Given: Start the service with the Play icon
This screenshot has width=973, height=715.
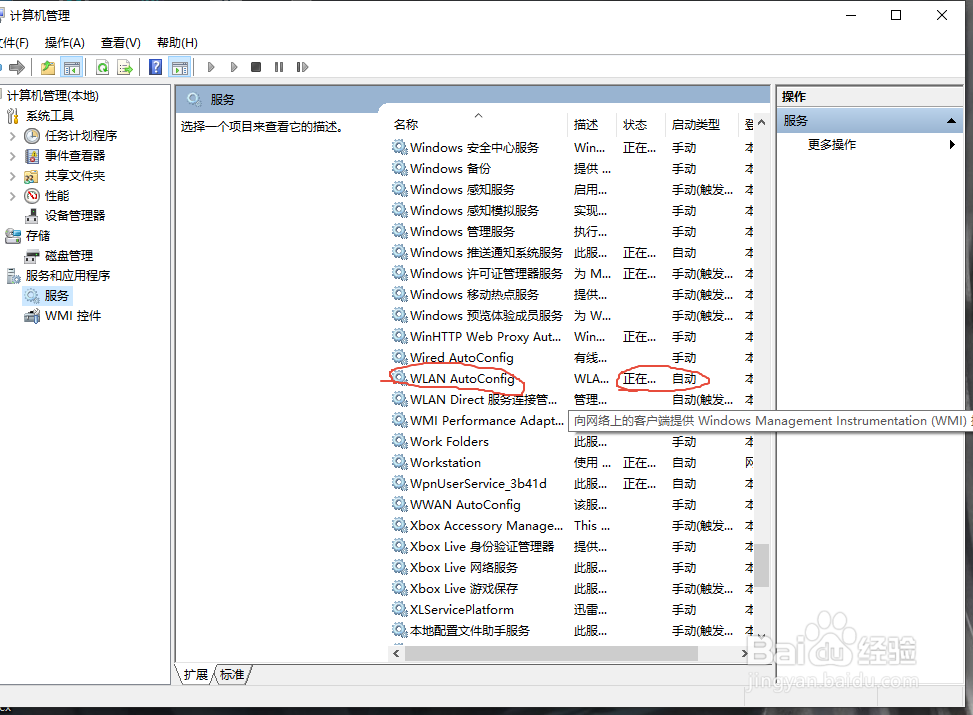Looking at the screenshot, I should pyautogui.click(x=211, y=67).
